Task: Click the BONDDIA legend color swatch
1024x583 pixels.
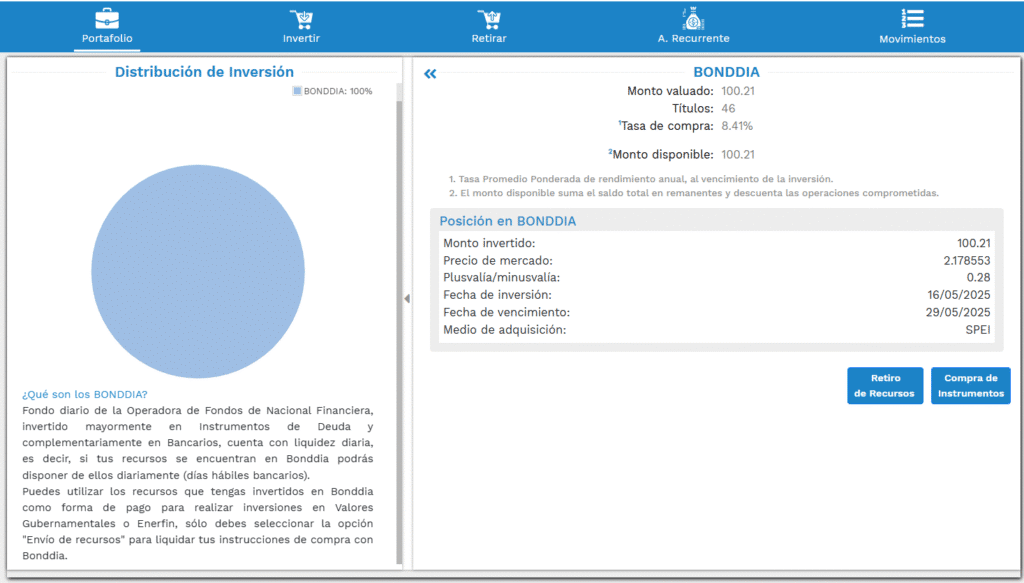Action: point(297,91)
